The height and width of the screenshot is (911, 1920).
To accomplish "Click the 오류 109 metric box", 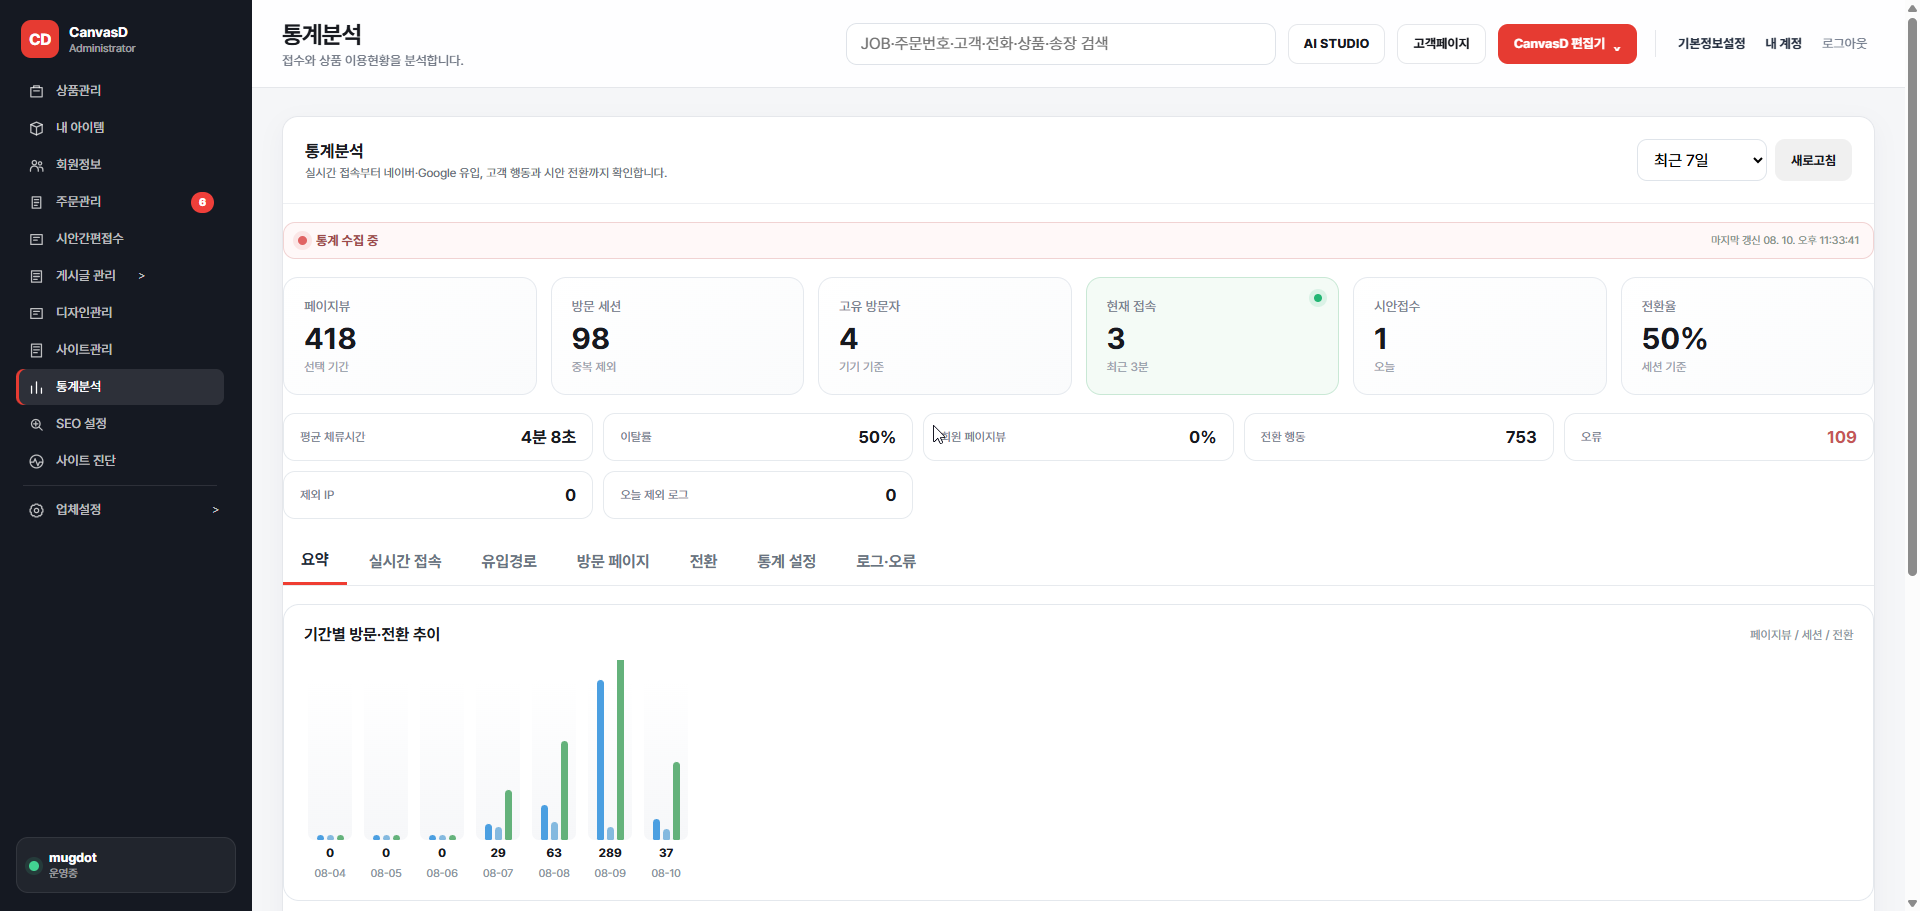I will click(1718, 437).
